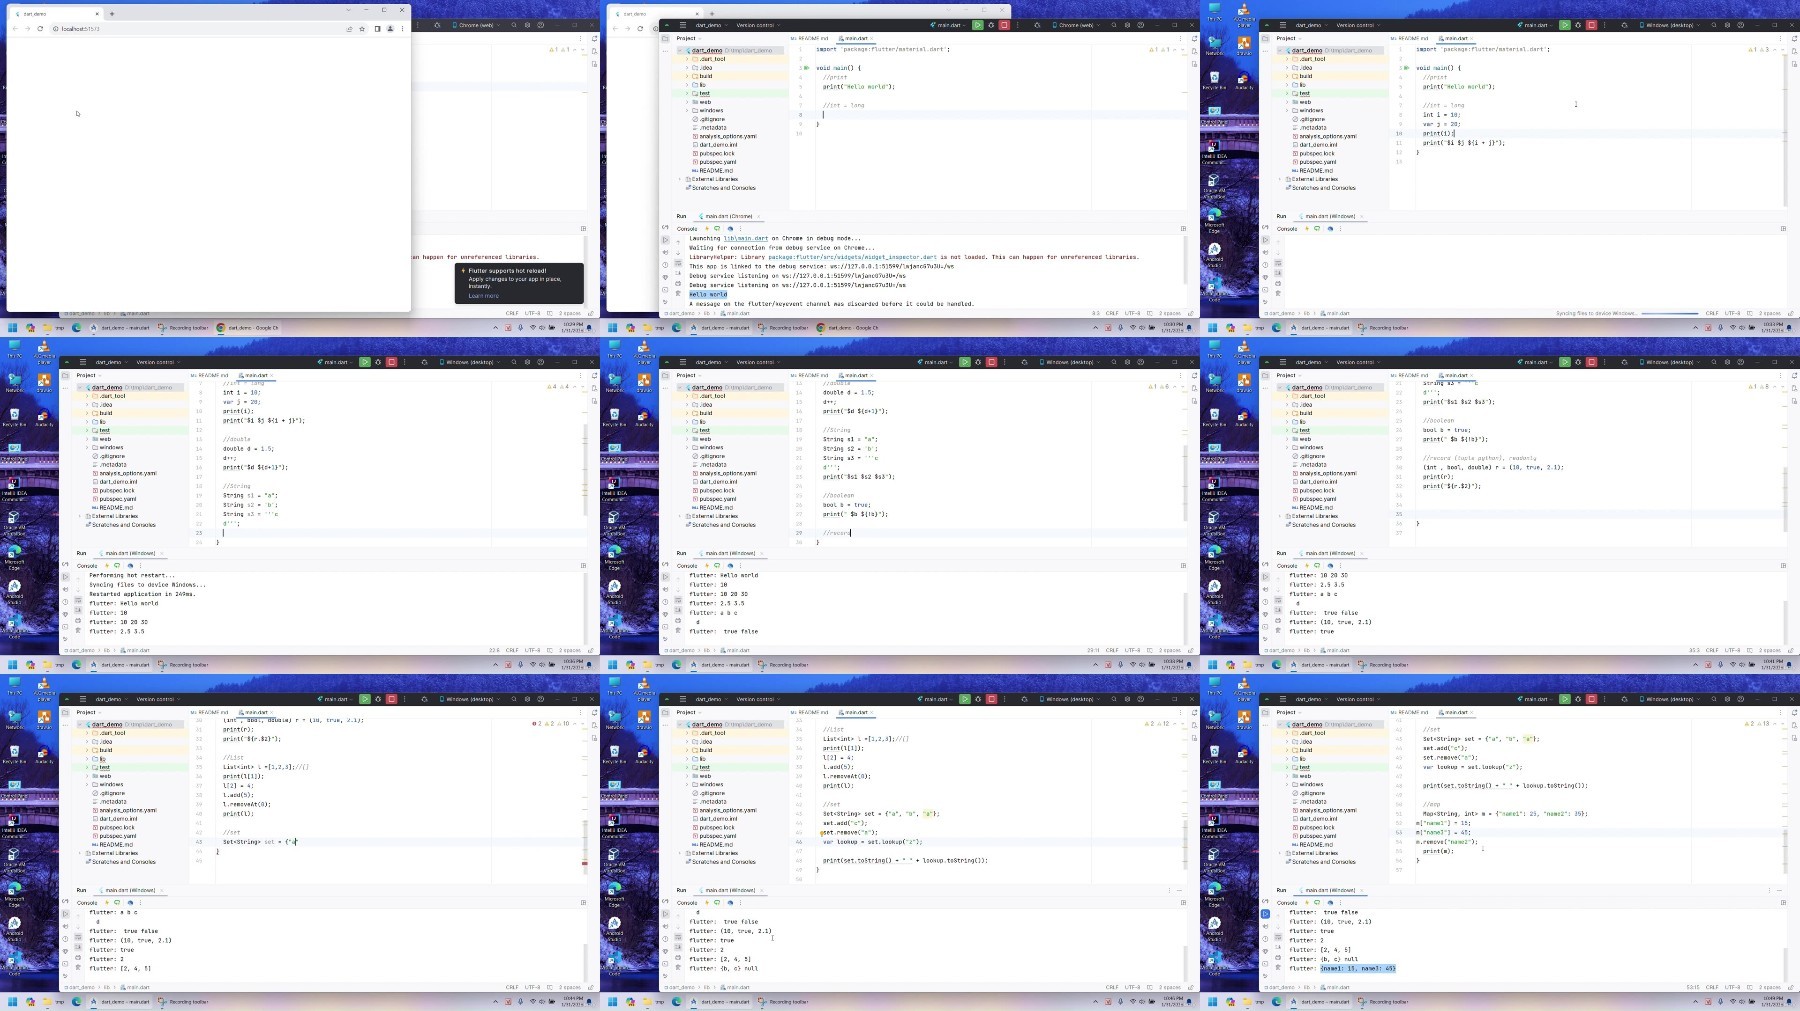
Task: Click CRLF in the Map-code IDE status bar
Action: (x=1712, y=987)
